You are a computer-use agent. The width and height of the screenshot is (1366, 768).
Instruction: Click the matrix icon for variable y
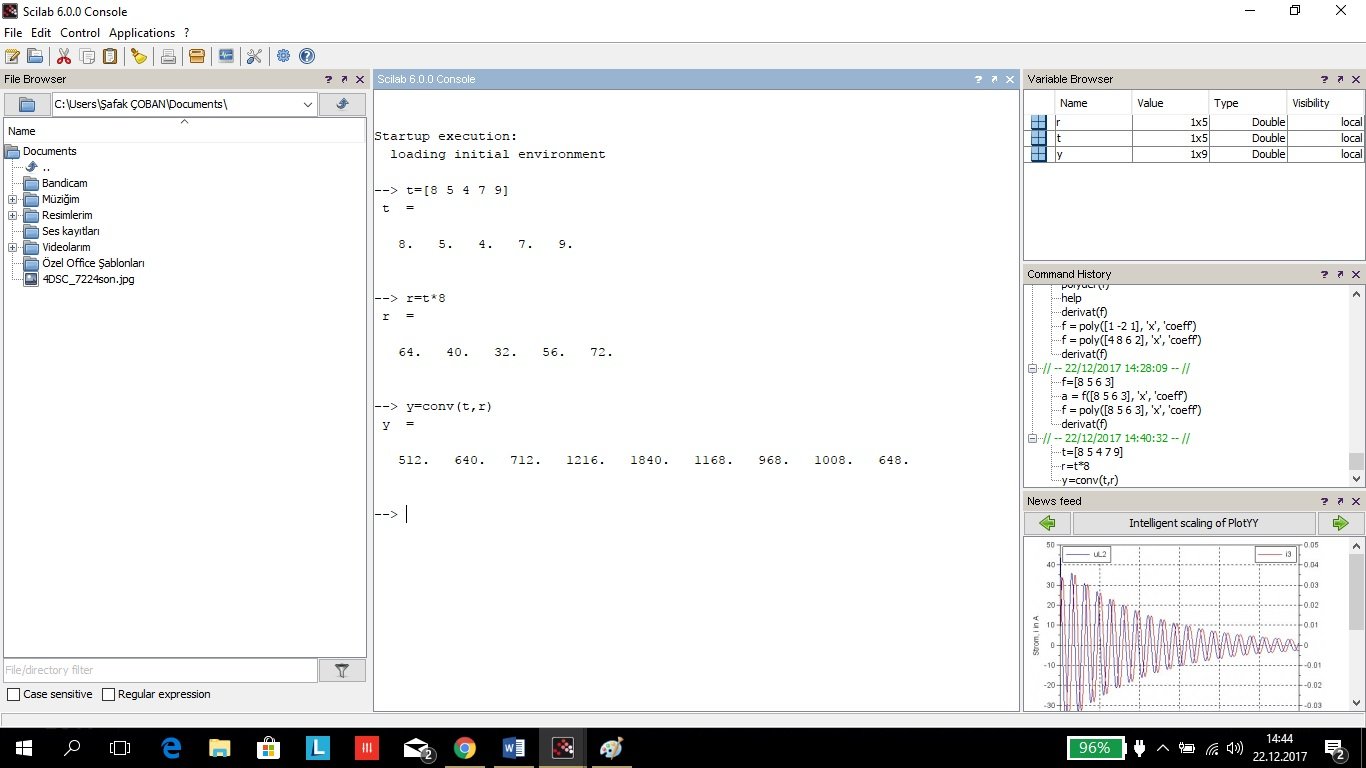(1038, 154)
